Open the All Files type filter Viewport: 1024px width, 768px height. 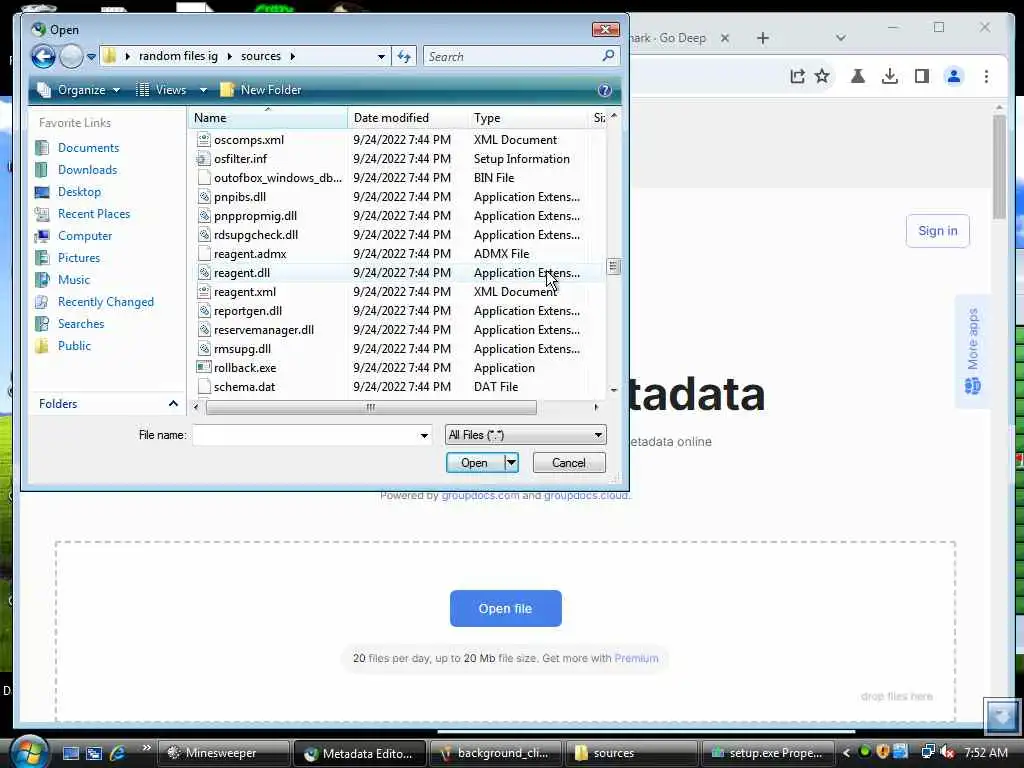coord(526,435)
